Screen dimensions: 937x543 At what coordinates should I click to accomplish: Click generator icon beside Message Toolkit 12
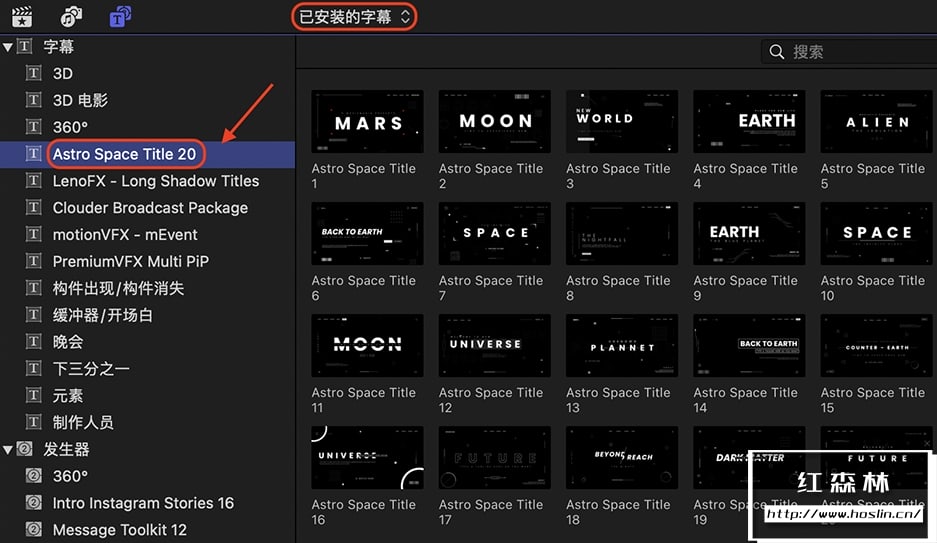[33, 529]
